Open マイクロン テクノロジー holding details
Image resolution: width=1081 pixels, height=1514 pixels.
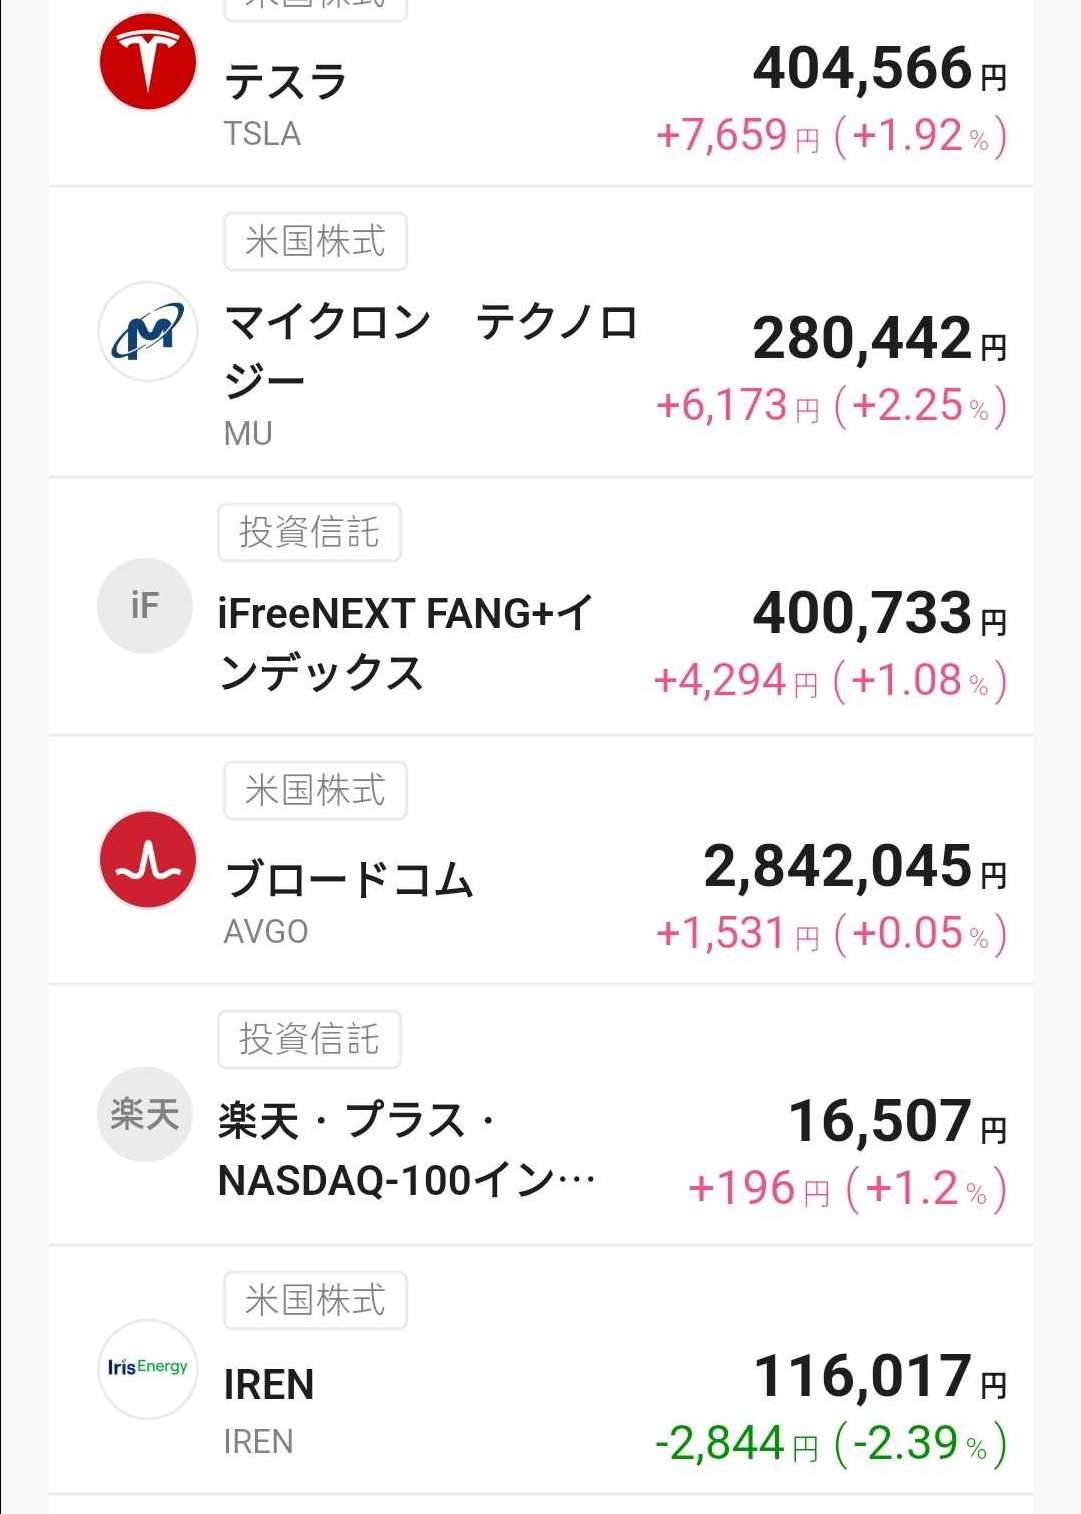tap(430, 350)
